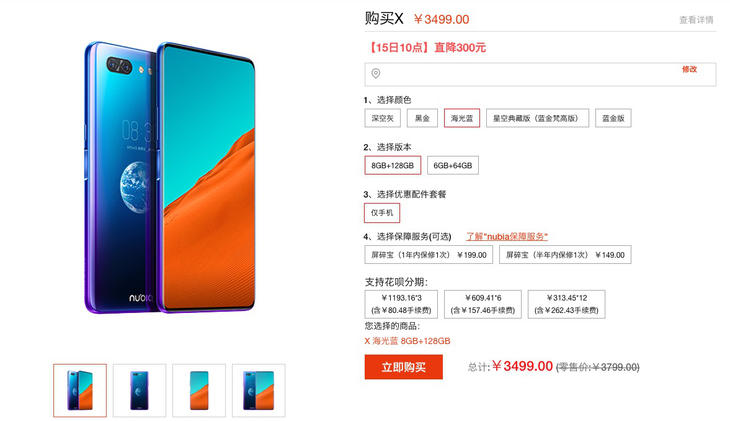Select the 深空灰 color option
This screenshot has height=421, width=730.
tap(383, 118)
